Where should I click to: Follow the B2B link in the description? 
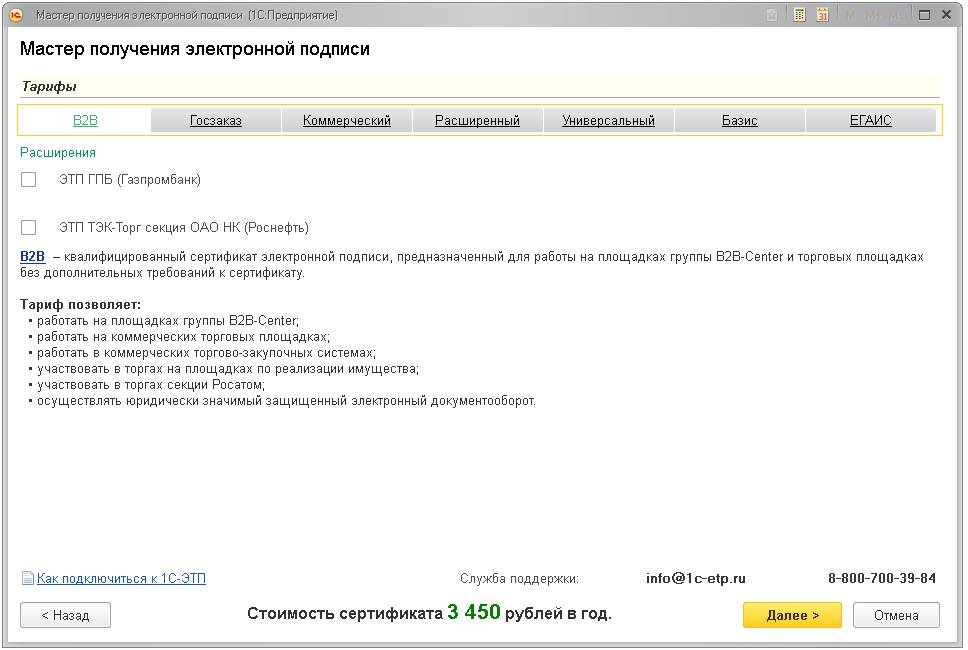click(x=33, y=257)
